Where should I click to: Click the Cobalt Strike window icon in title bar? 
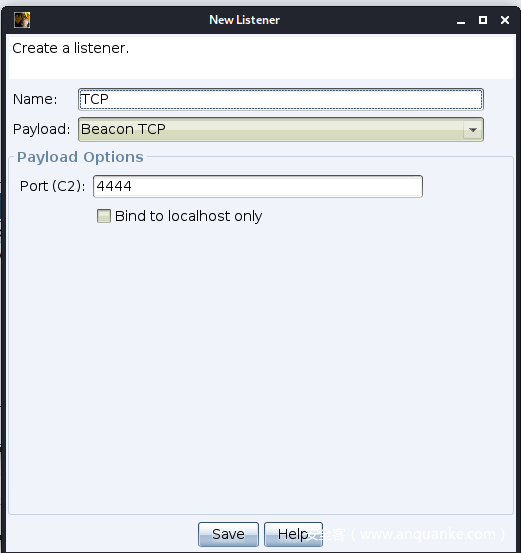click(x=22, y=20)
